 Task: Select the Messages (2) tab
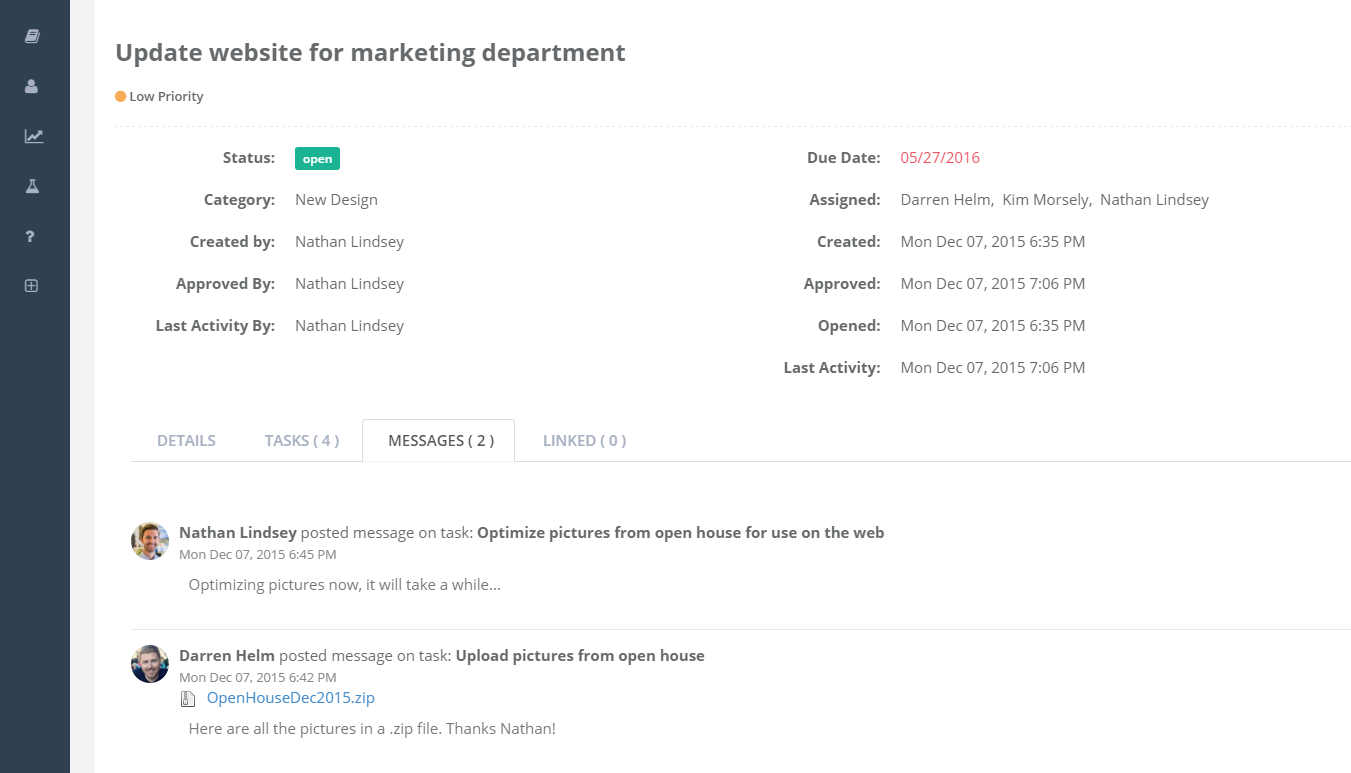point(439,440)
